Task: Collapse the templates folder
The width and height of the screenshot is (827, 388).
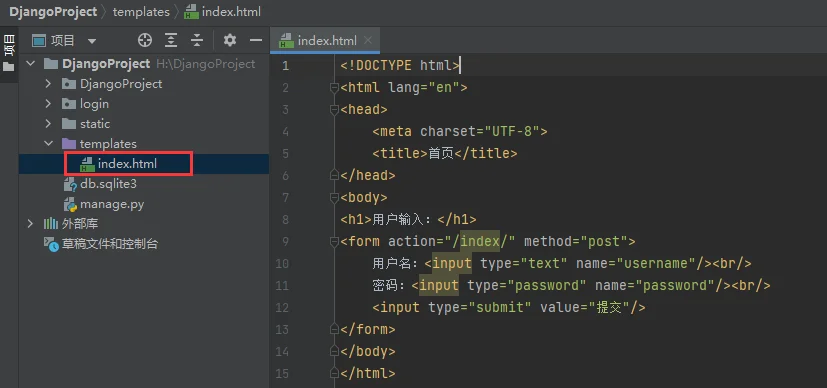Action: (x=49, y=143)
